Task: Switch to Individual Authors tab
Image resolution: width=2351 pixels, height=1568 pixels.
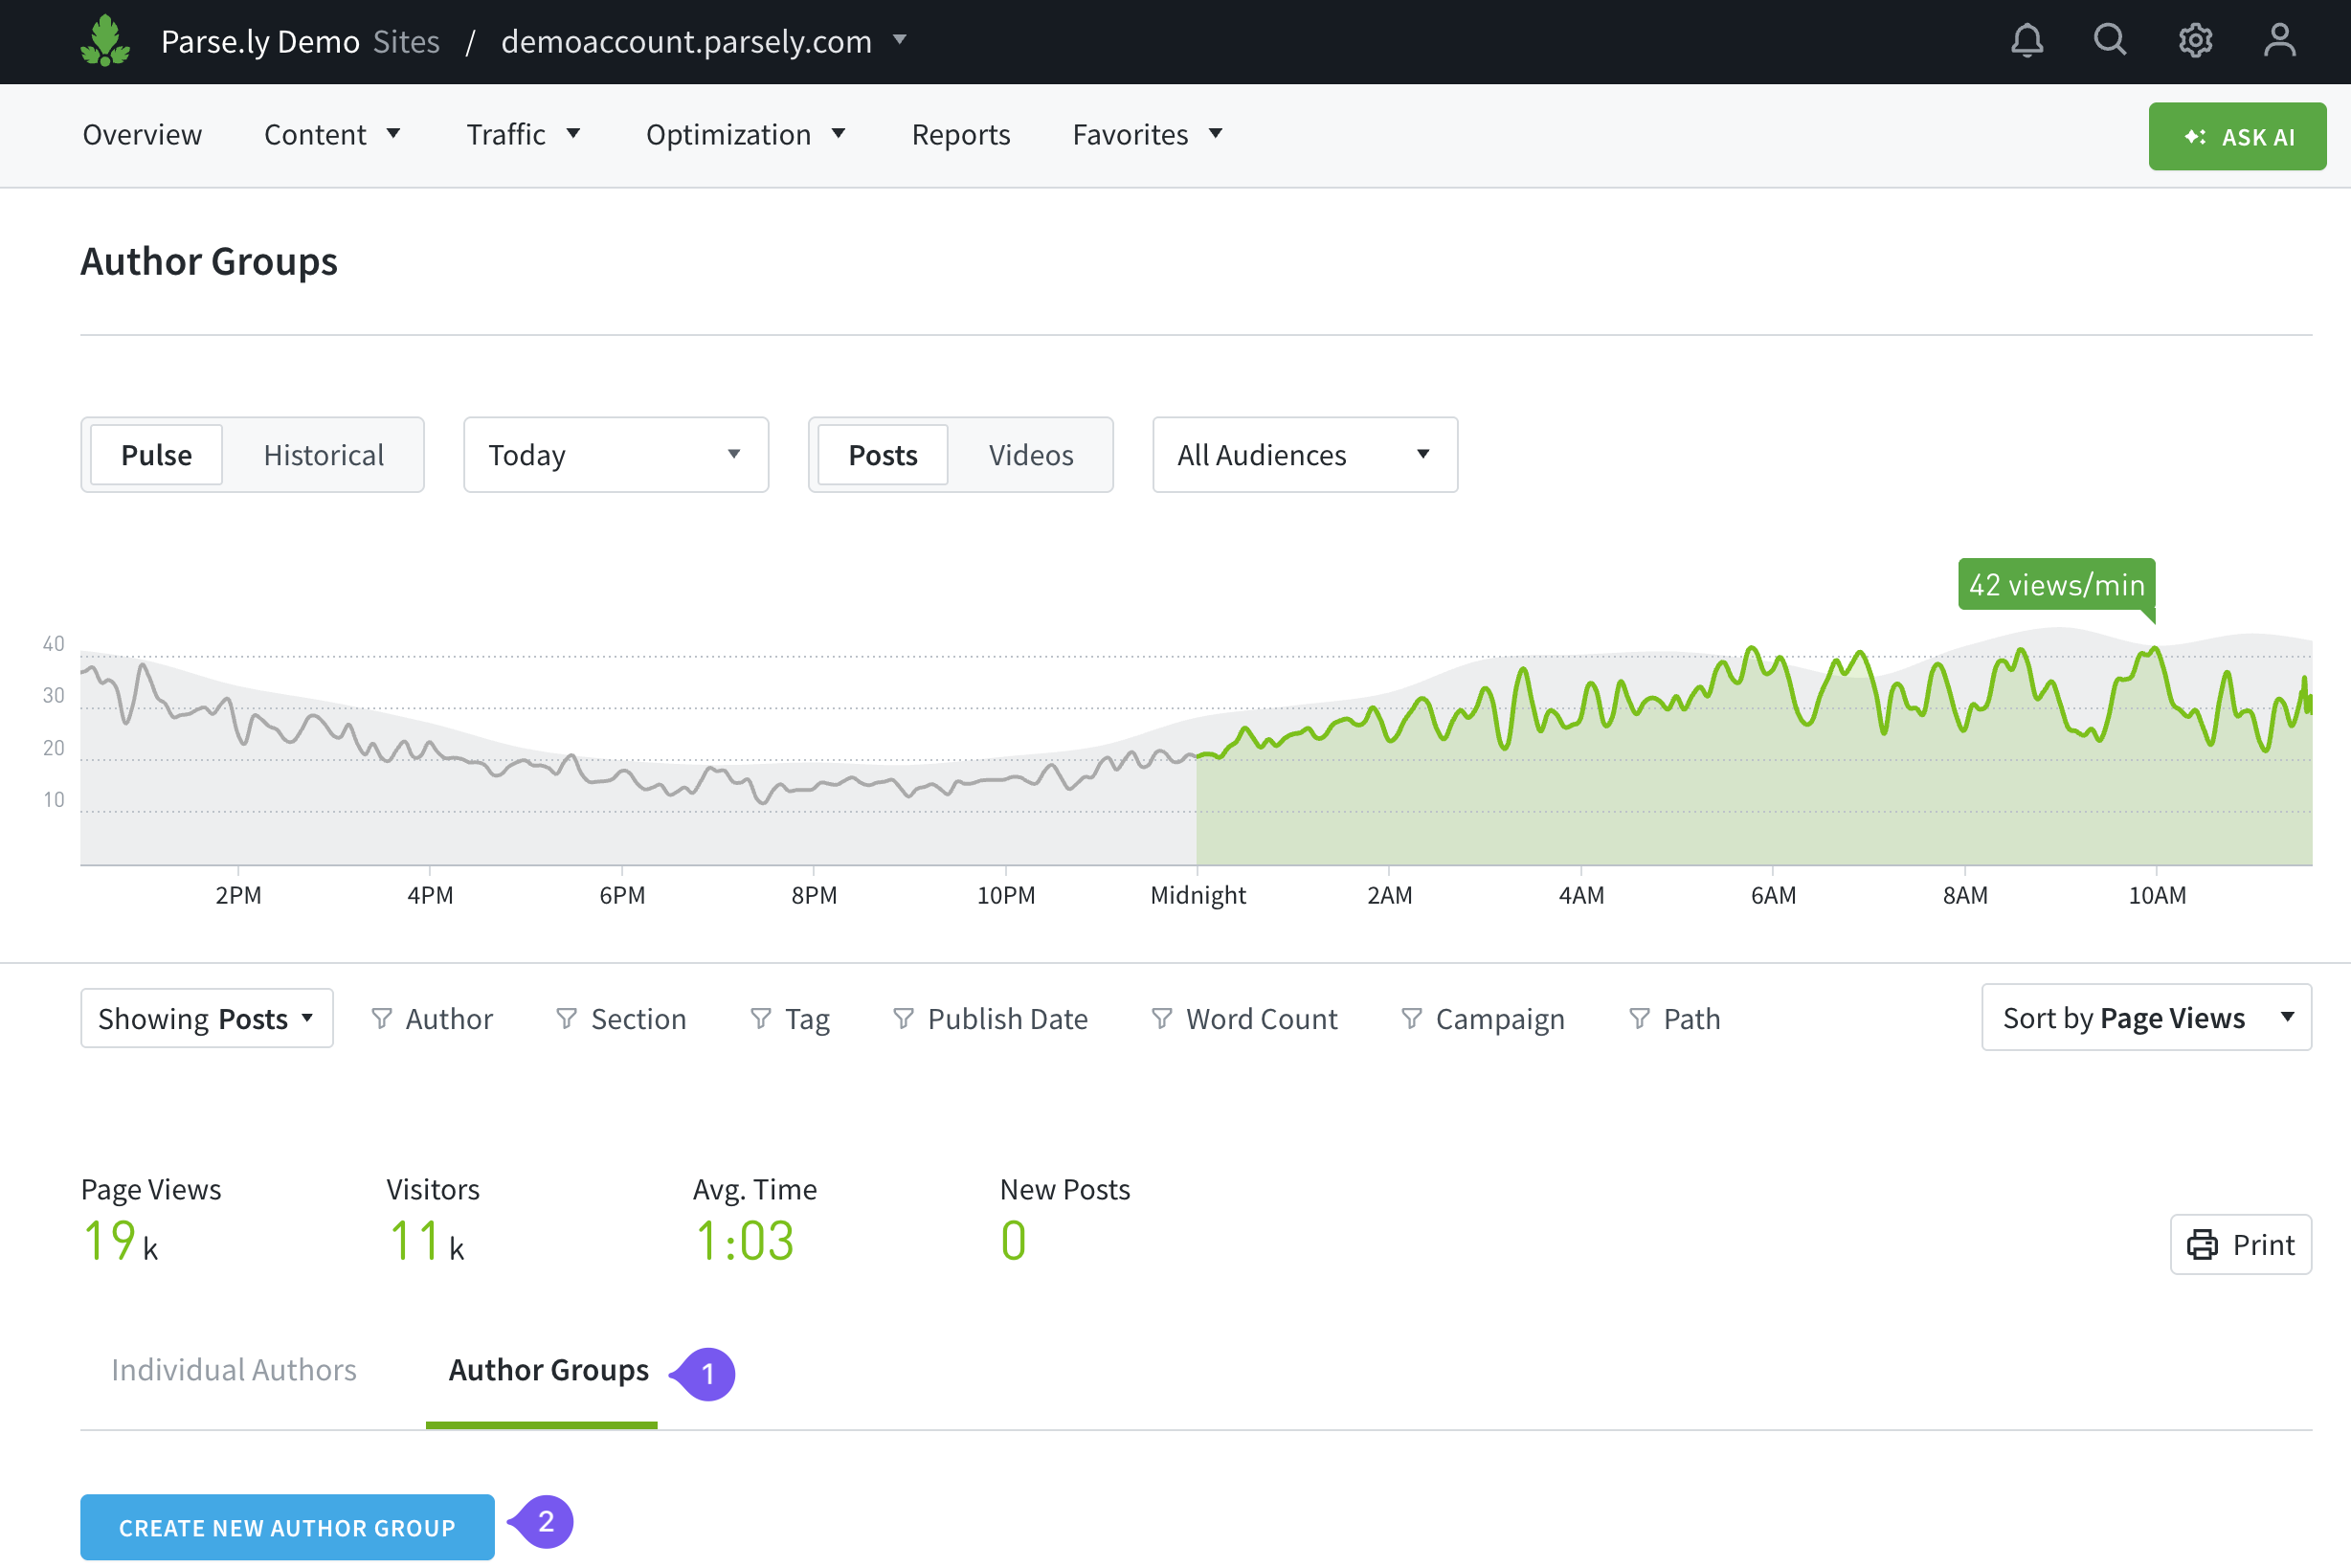Action: [233, 1369]
